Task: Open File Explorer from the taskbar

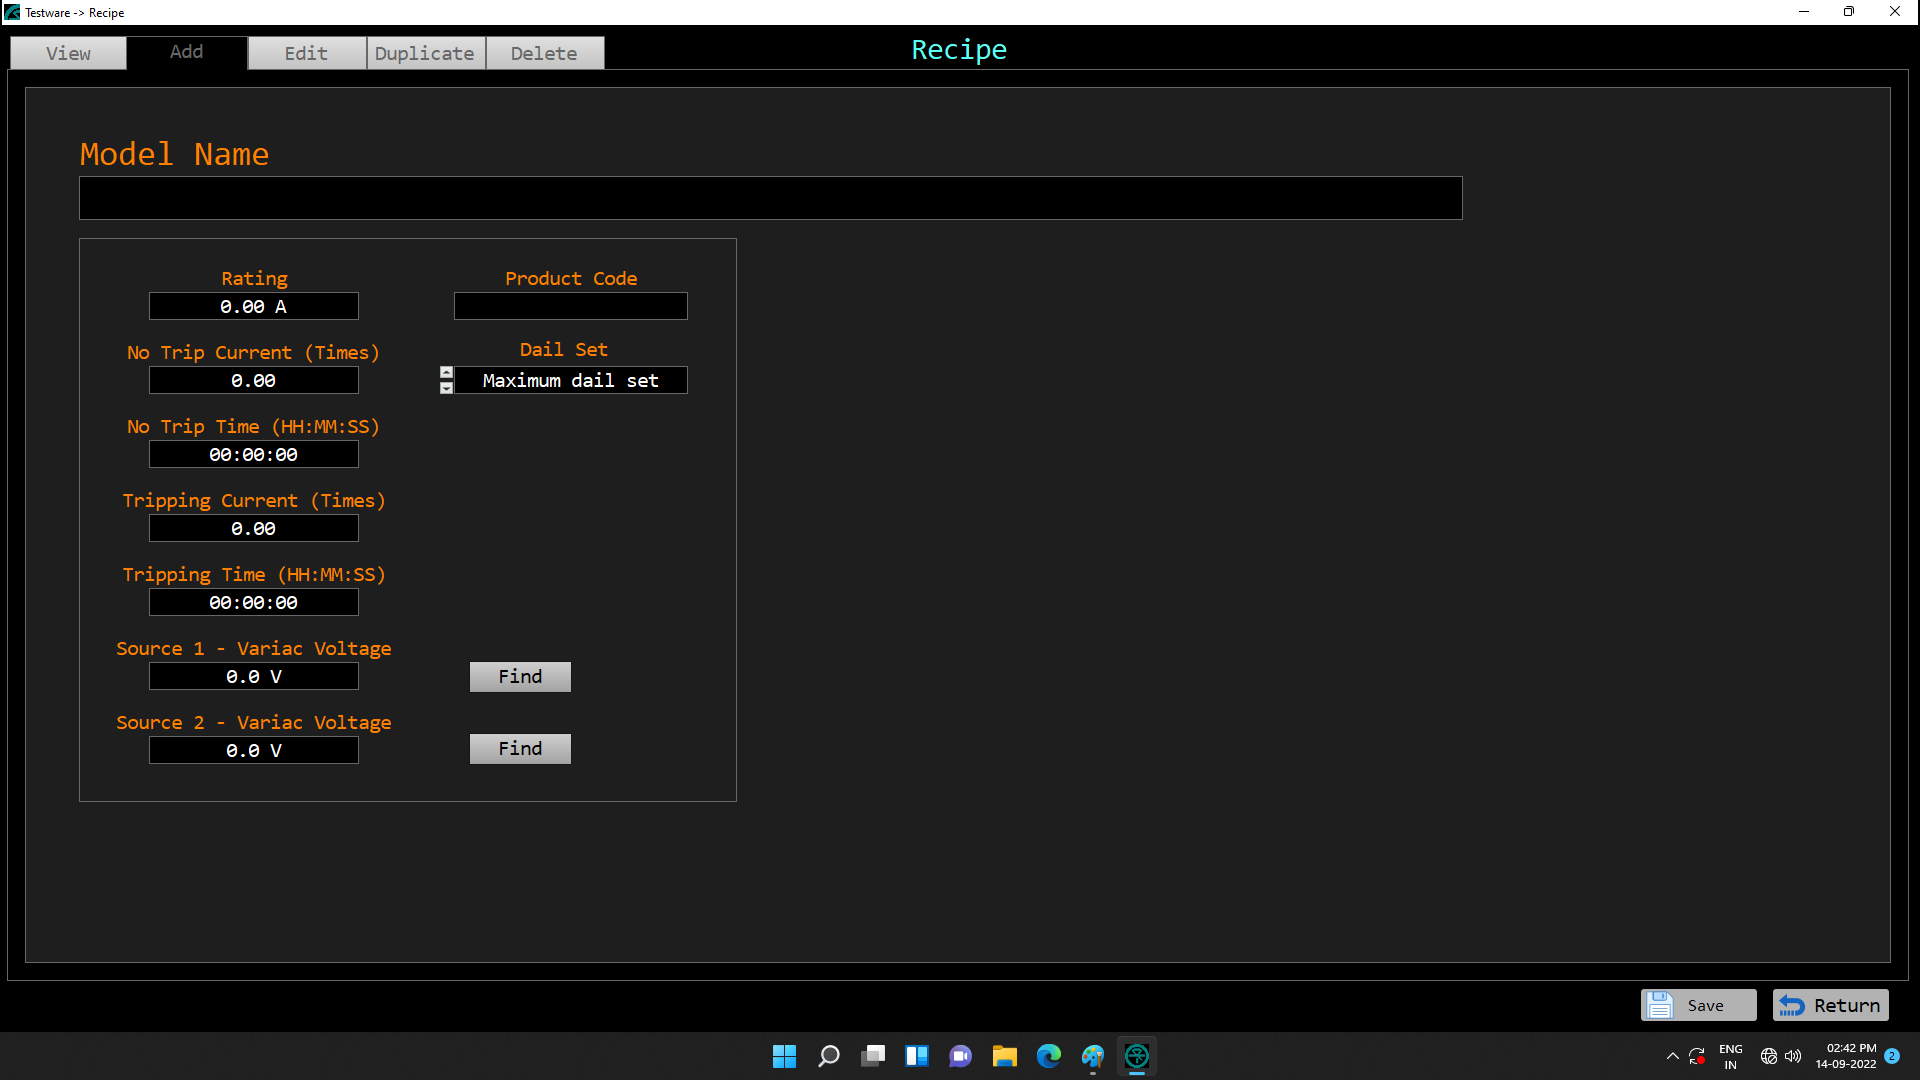Action: (x=1004, y=1056)
